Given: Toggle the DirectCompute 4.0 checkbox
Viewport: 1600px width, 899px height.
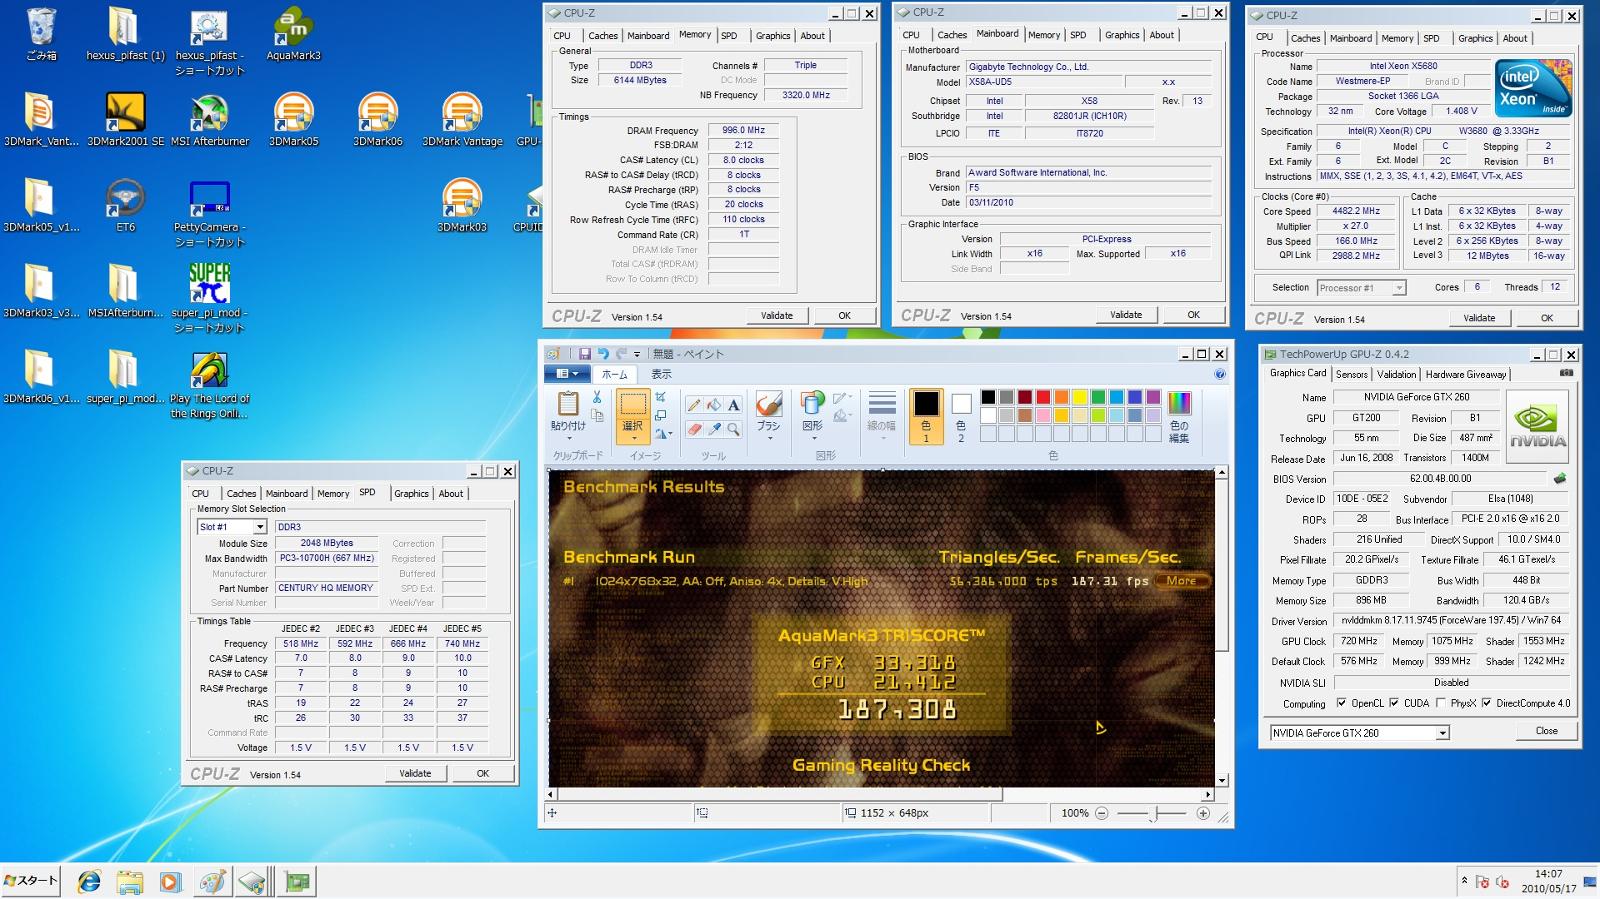Looking at the screenshot, I should pos(1486,703).
